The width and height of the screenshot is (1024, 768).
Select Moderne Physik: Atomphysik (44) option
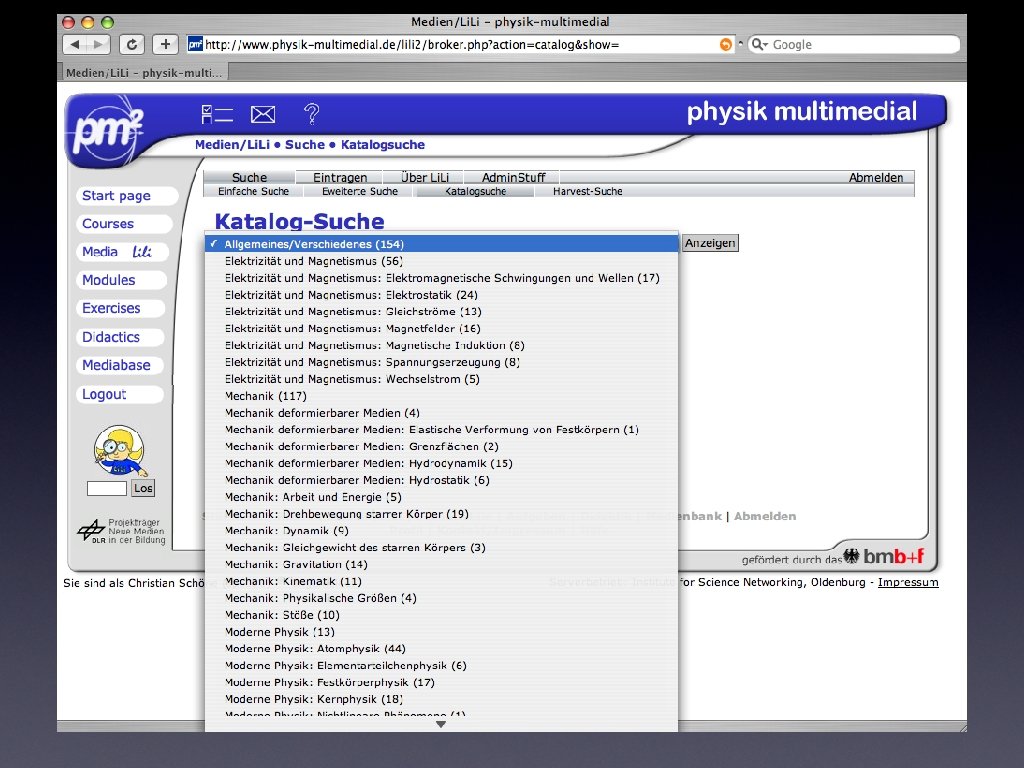tap(441, 648)
